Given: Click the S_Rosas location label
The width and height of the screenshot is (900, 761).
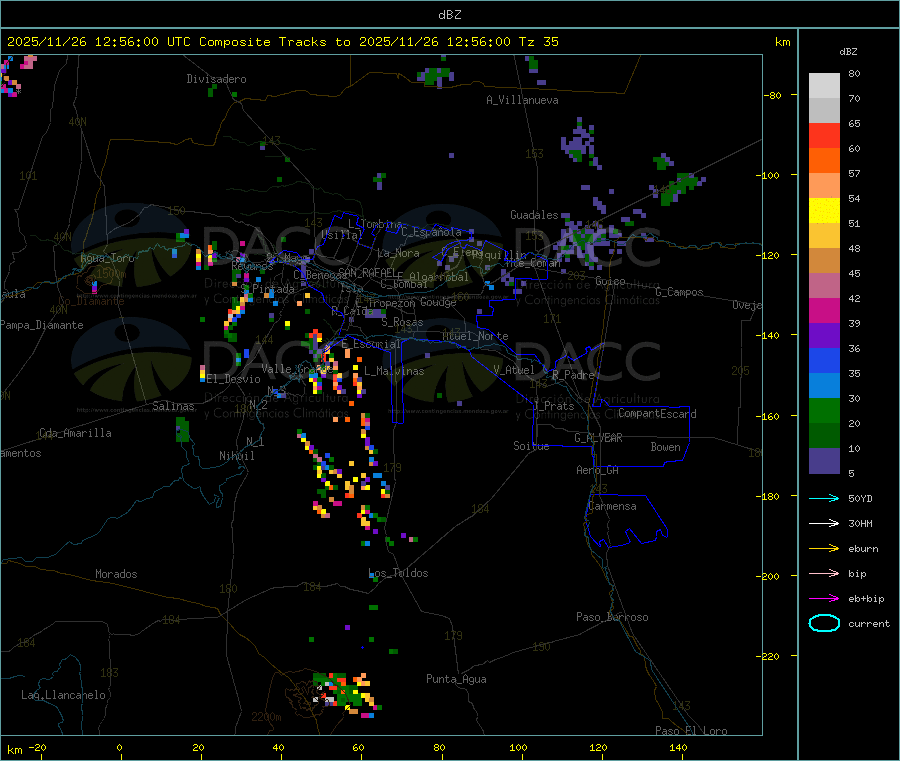Looking at the screenshot, I should coord(402,322).
